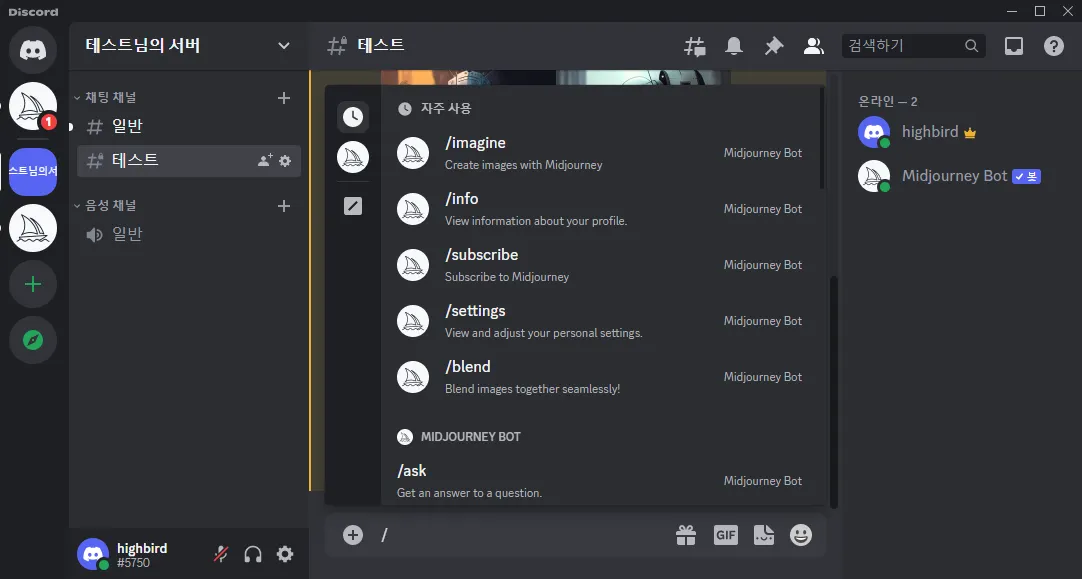This screenshot has height=579, width=1082.
Task: Open Midjourney server with notification badge
Action: coord(32,106)
